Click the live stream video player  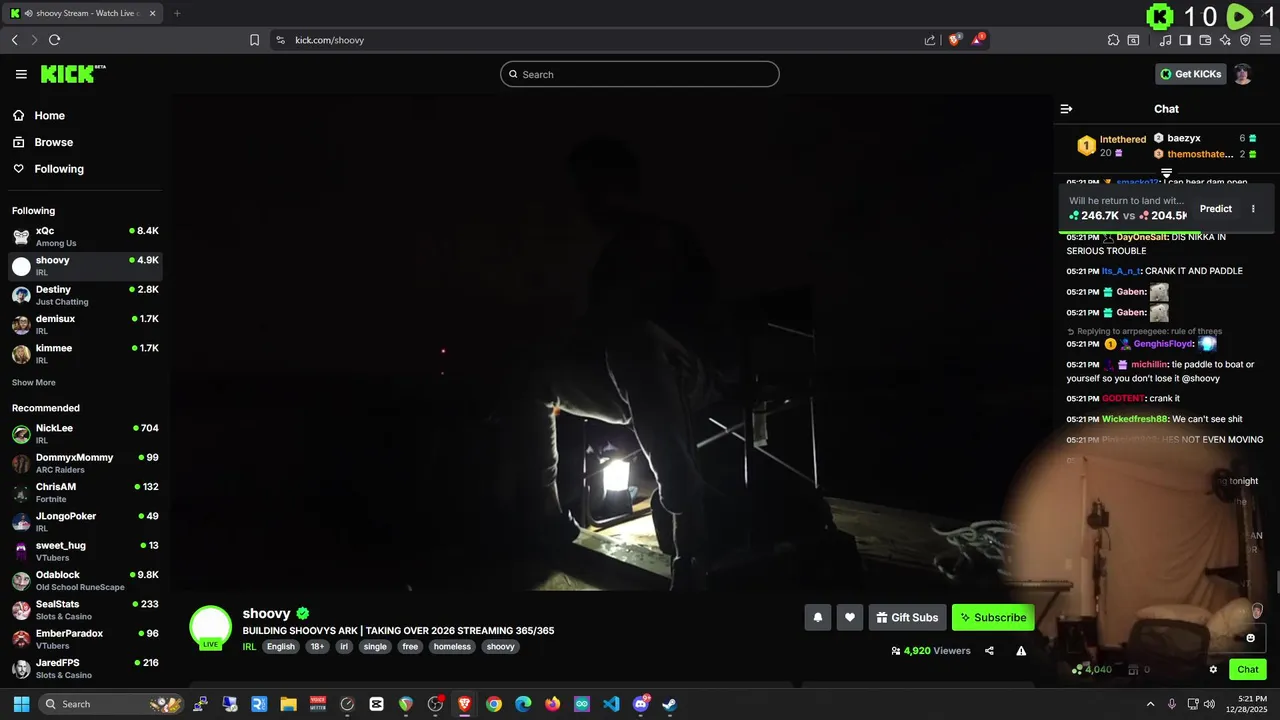point(610,342)
